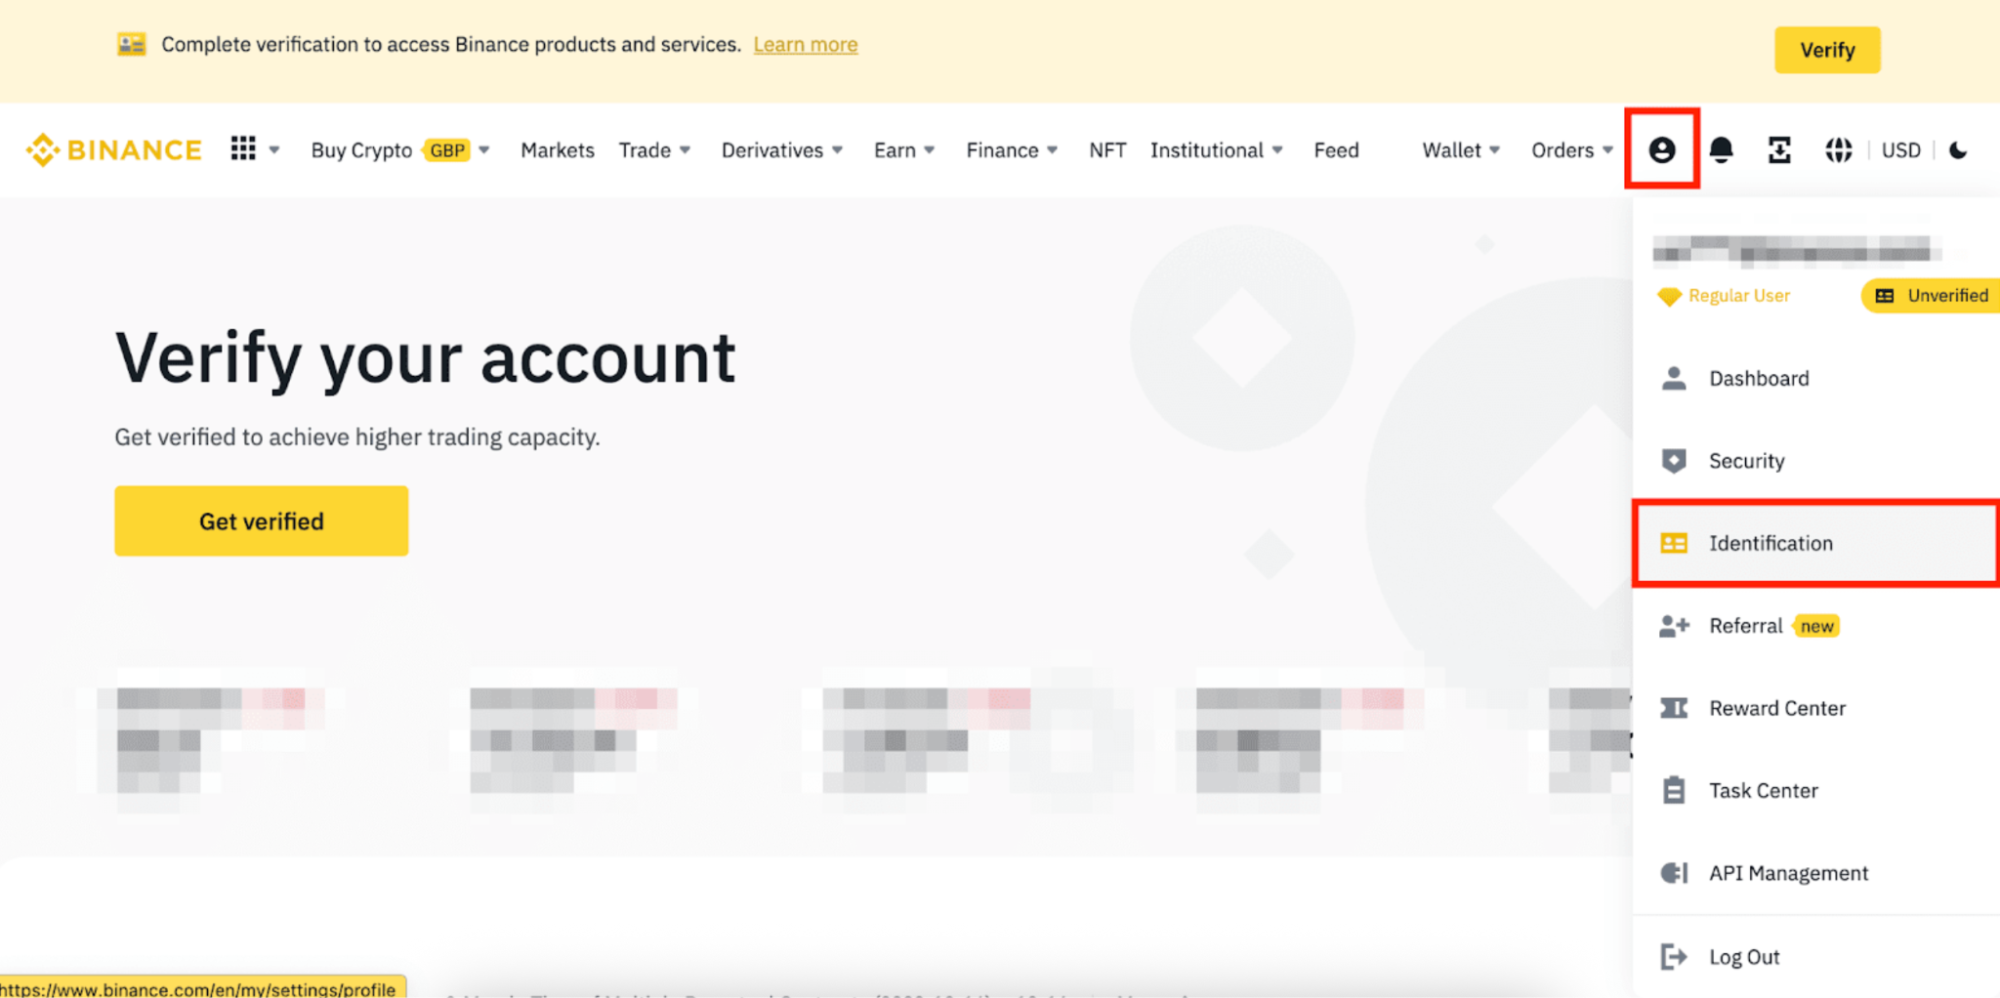Open the Wallet dropdown
The width and height of the screenshot is (2000, 998).
[x=1459, y=149]
